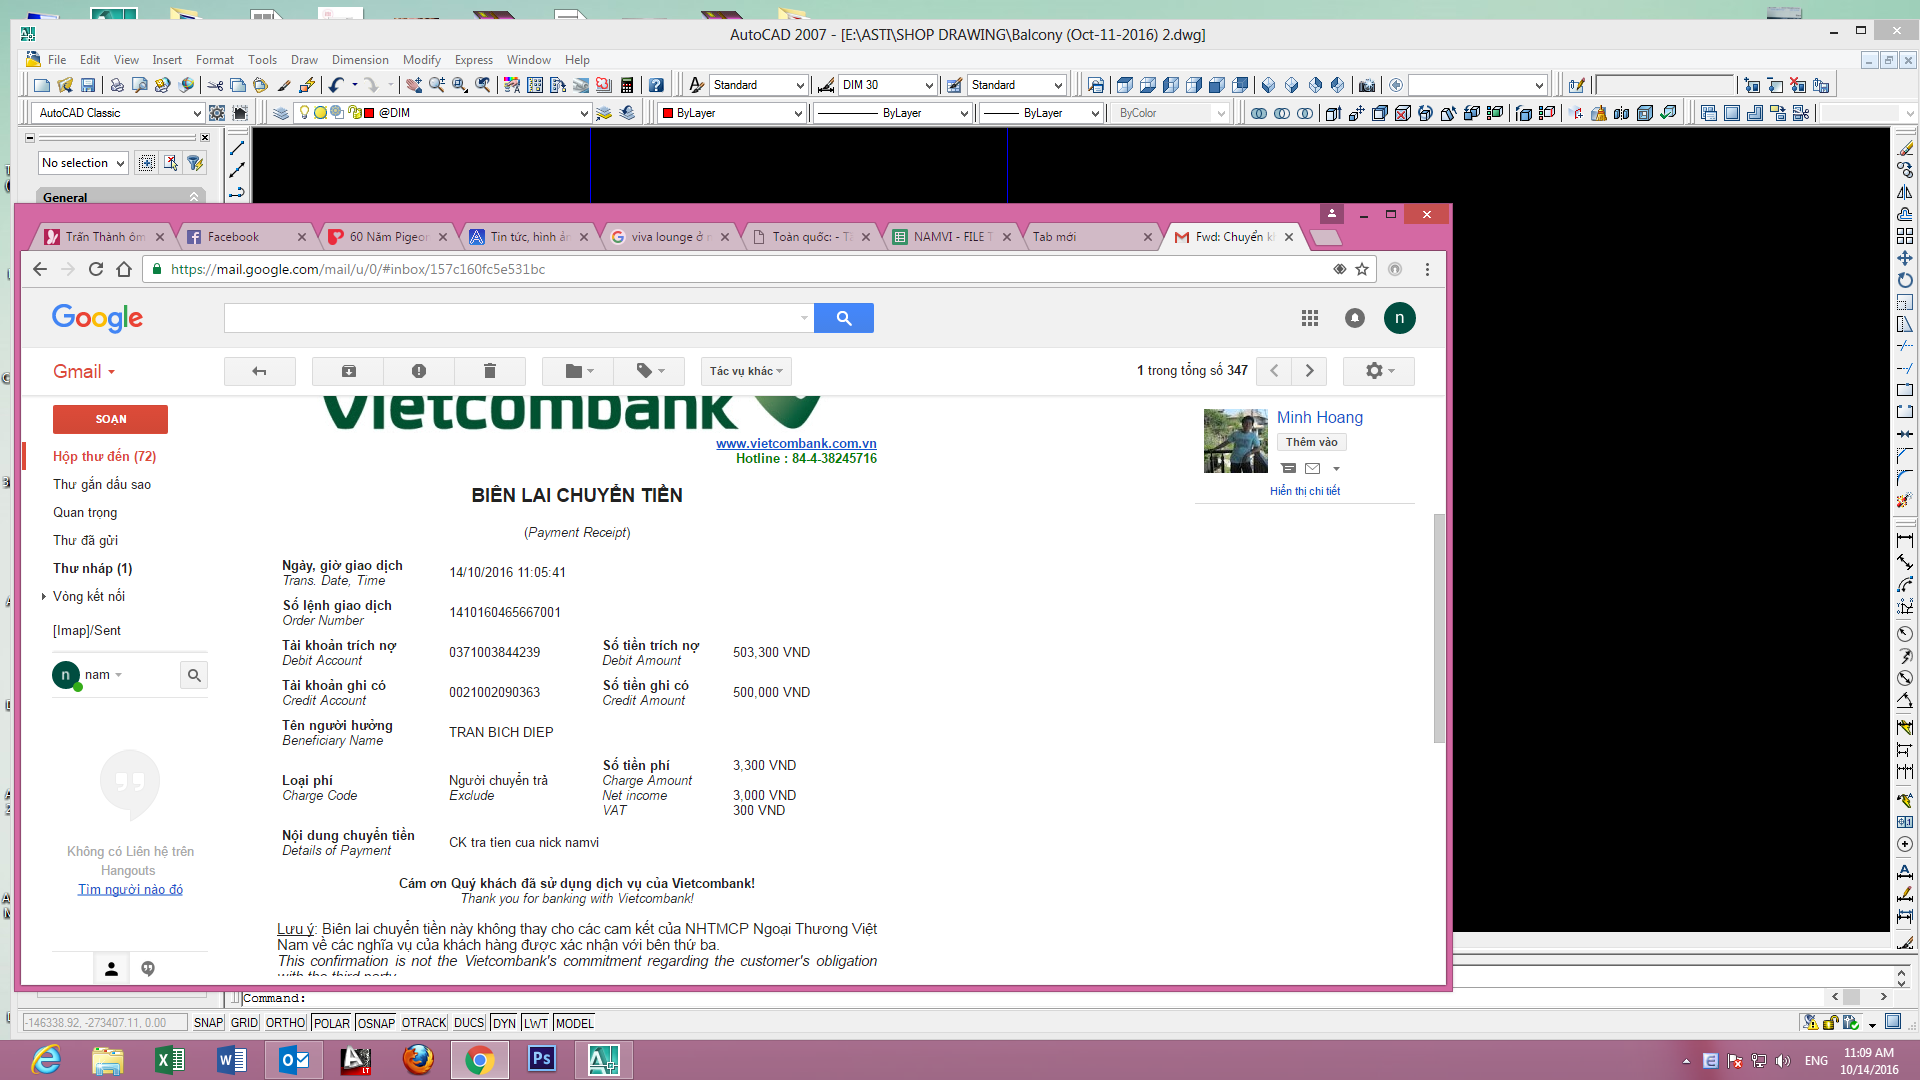Expand the AutoCAD Classic workspace dropdown
This screenshot has height=1080, width=1920.
click(196, 113)
